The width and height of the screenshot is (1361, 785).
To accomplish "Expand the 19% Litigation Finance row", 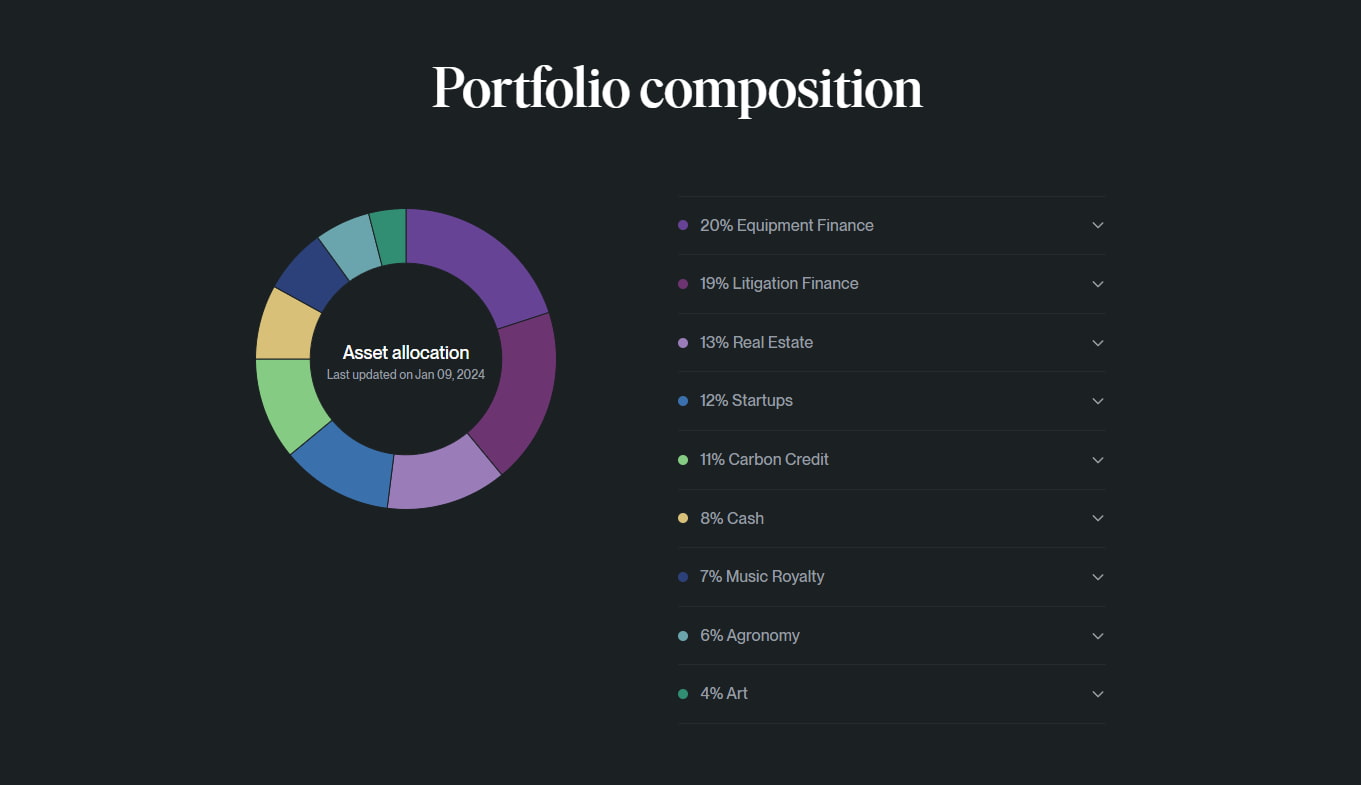I will click(1097, 283).
